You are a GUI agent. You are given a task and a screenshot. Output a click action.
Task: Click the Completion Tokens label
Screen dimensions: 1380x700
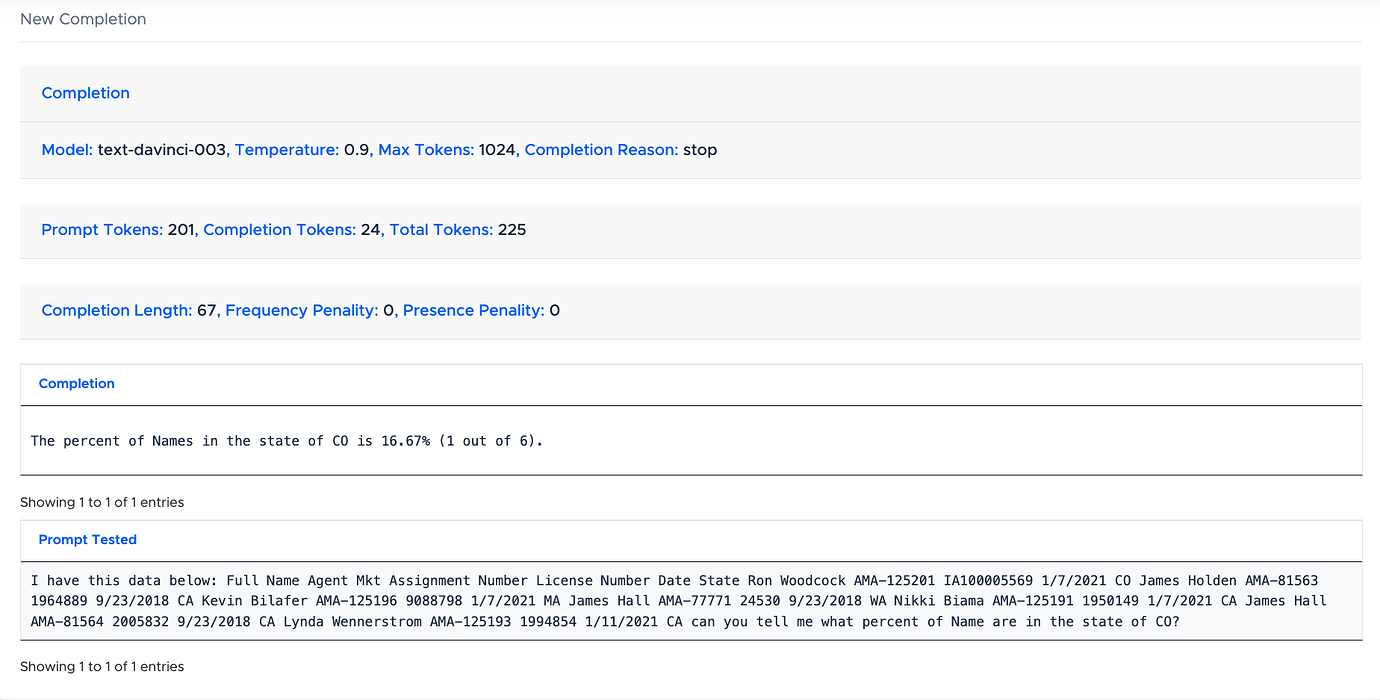278,229
